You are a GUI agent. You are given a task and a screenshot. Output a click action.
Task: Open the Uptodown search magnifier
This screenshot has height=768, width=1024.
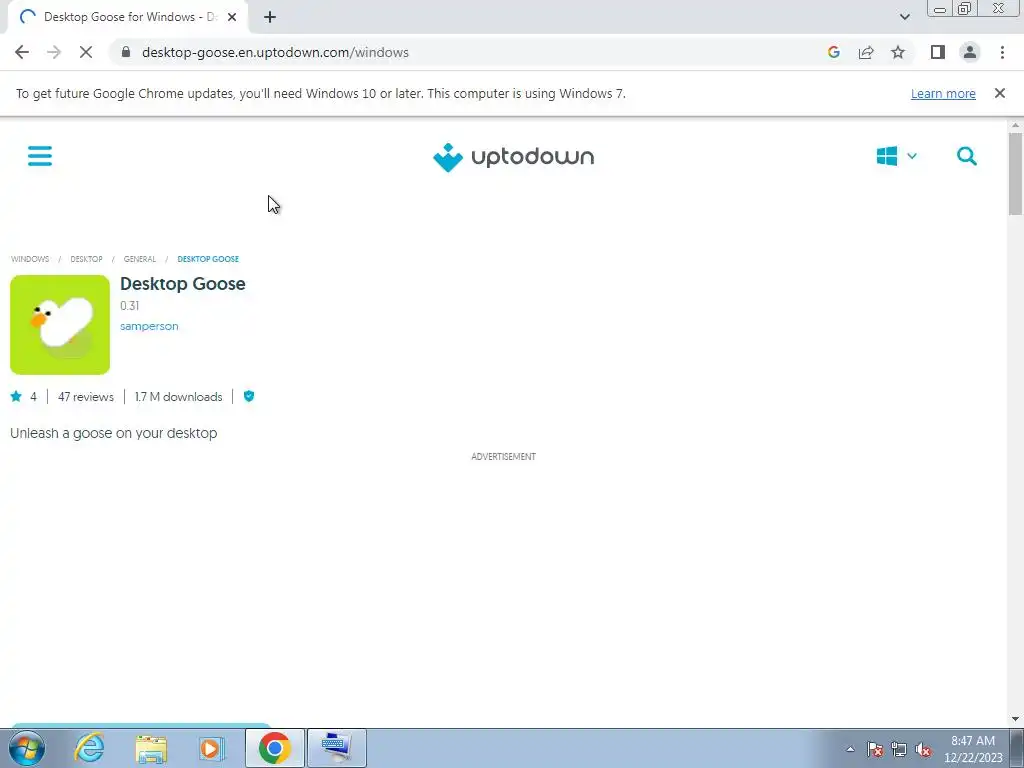967,156
